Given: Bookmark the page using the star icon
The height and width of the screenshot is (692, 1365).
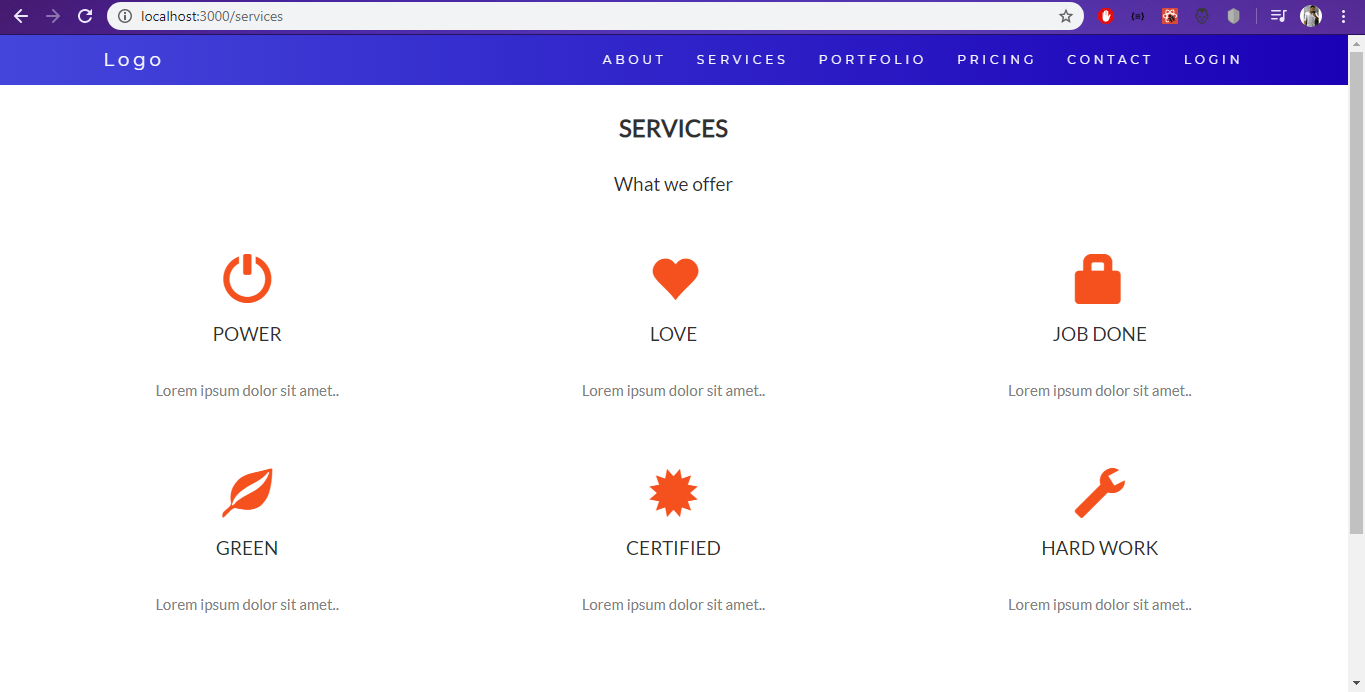Looking at the screenshot, I should [1066, 16].
